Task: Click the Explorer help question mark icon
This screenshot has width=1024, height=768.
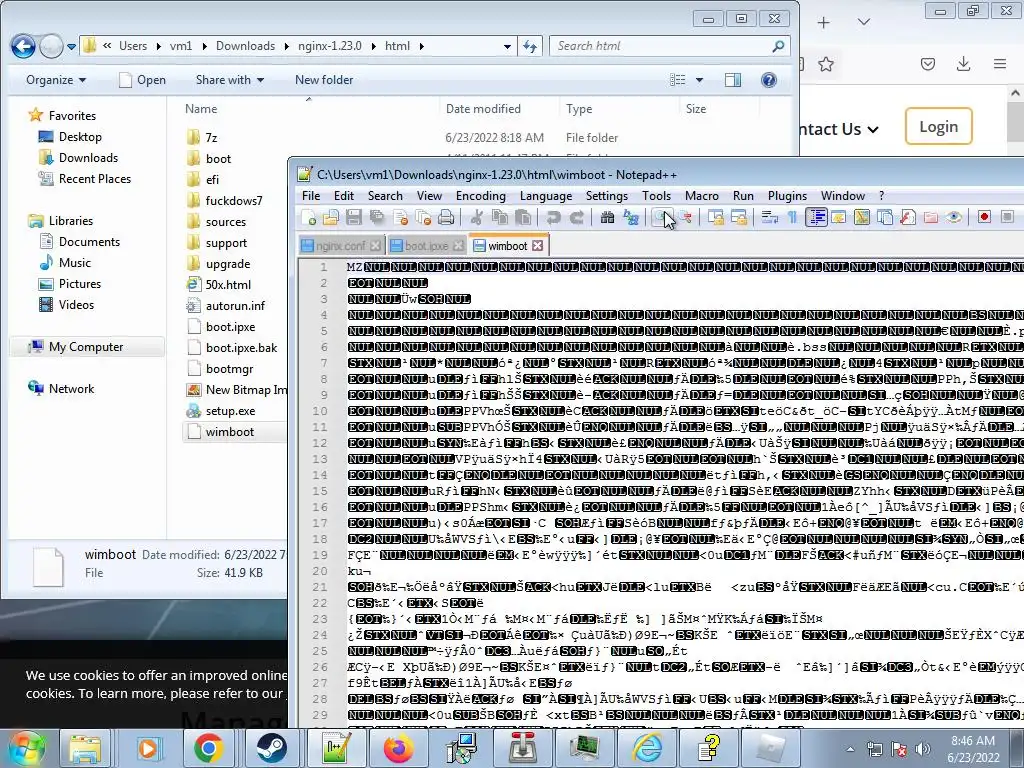Action: point(769,80)
